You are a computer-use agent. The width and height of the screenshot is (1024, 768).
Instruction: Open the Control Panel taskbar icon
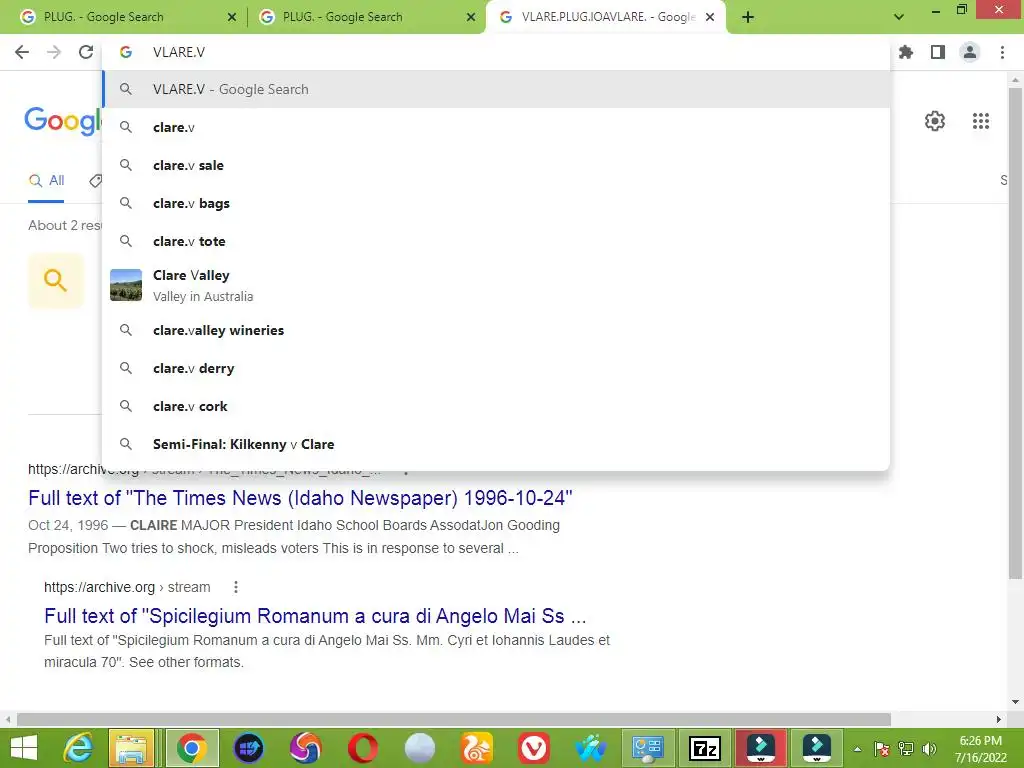click(648, 748)
